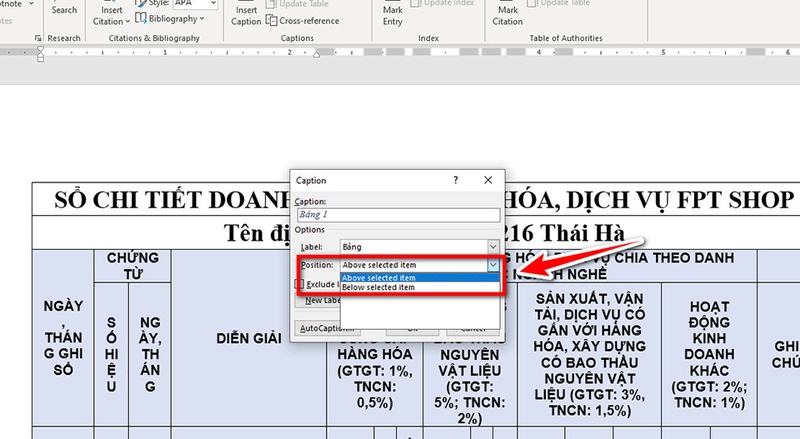
Task: Click the Search button in Research group
Action: tap(64, 8)
